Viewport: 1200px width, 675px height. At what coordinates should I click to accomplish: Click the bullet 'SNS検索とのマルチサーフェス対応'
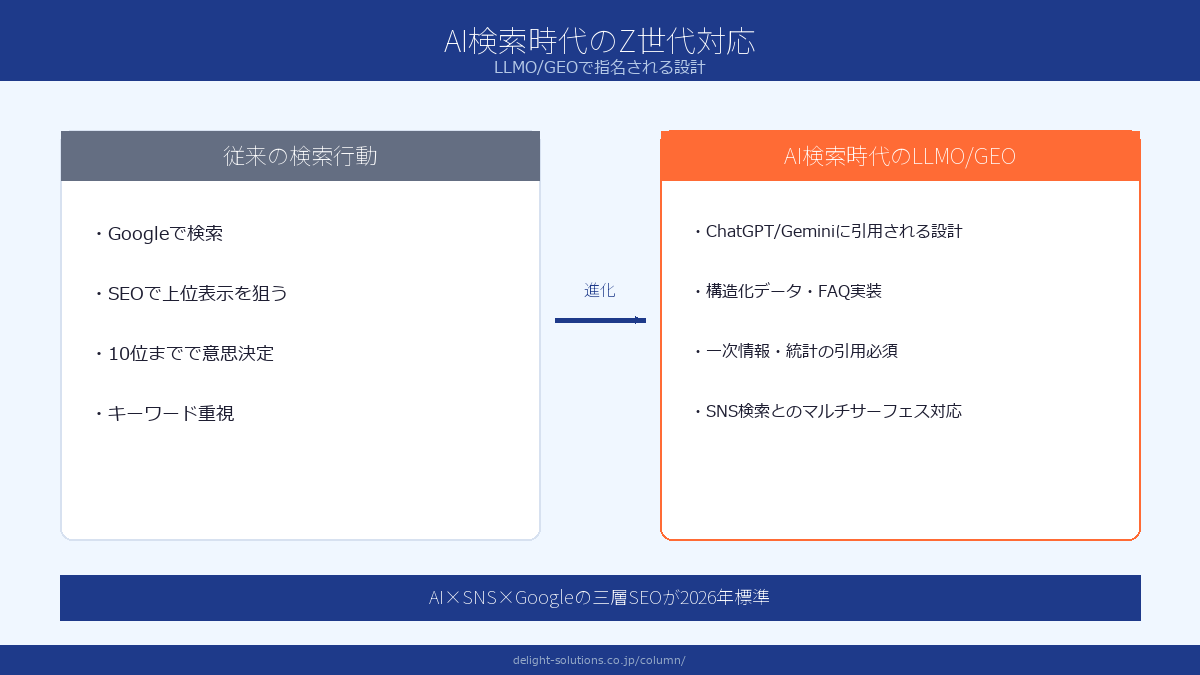click(827, 412)
